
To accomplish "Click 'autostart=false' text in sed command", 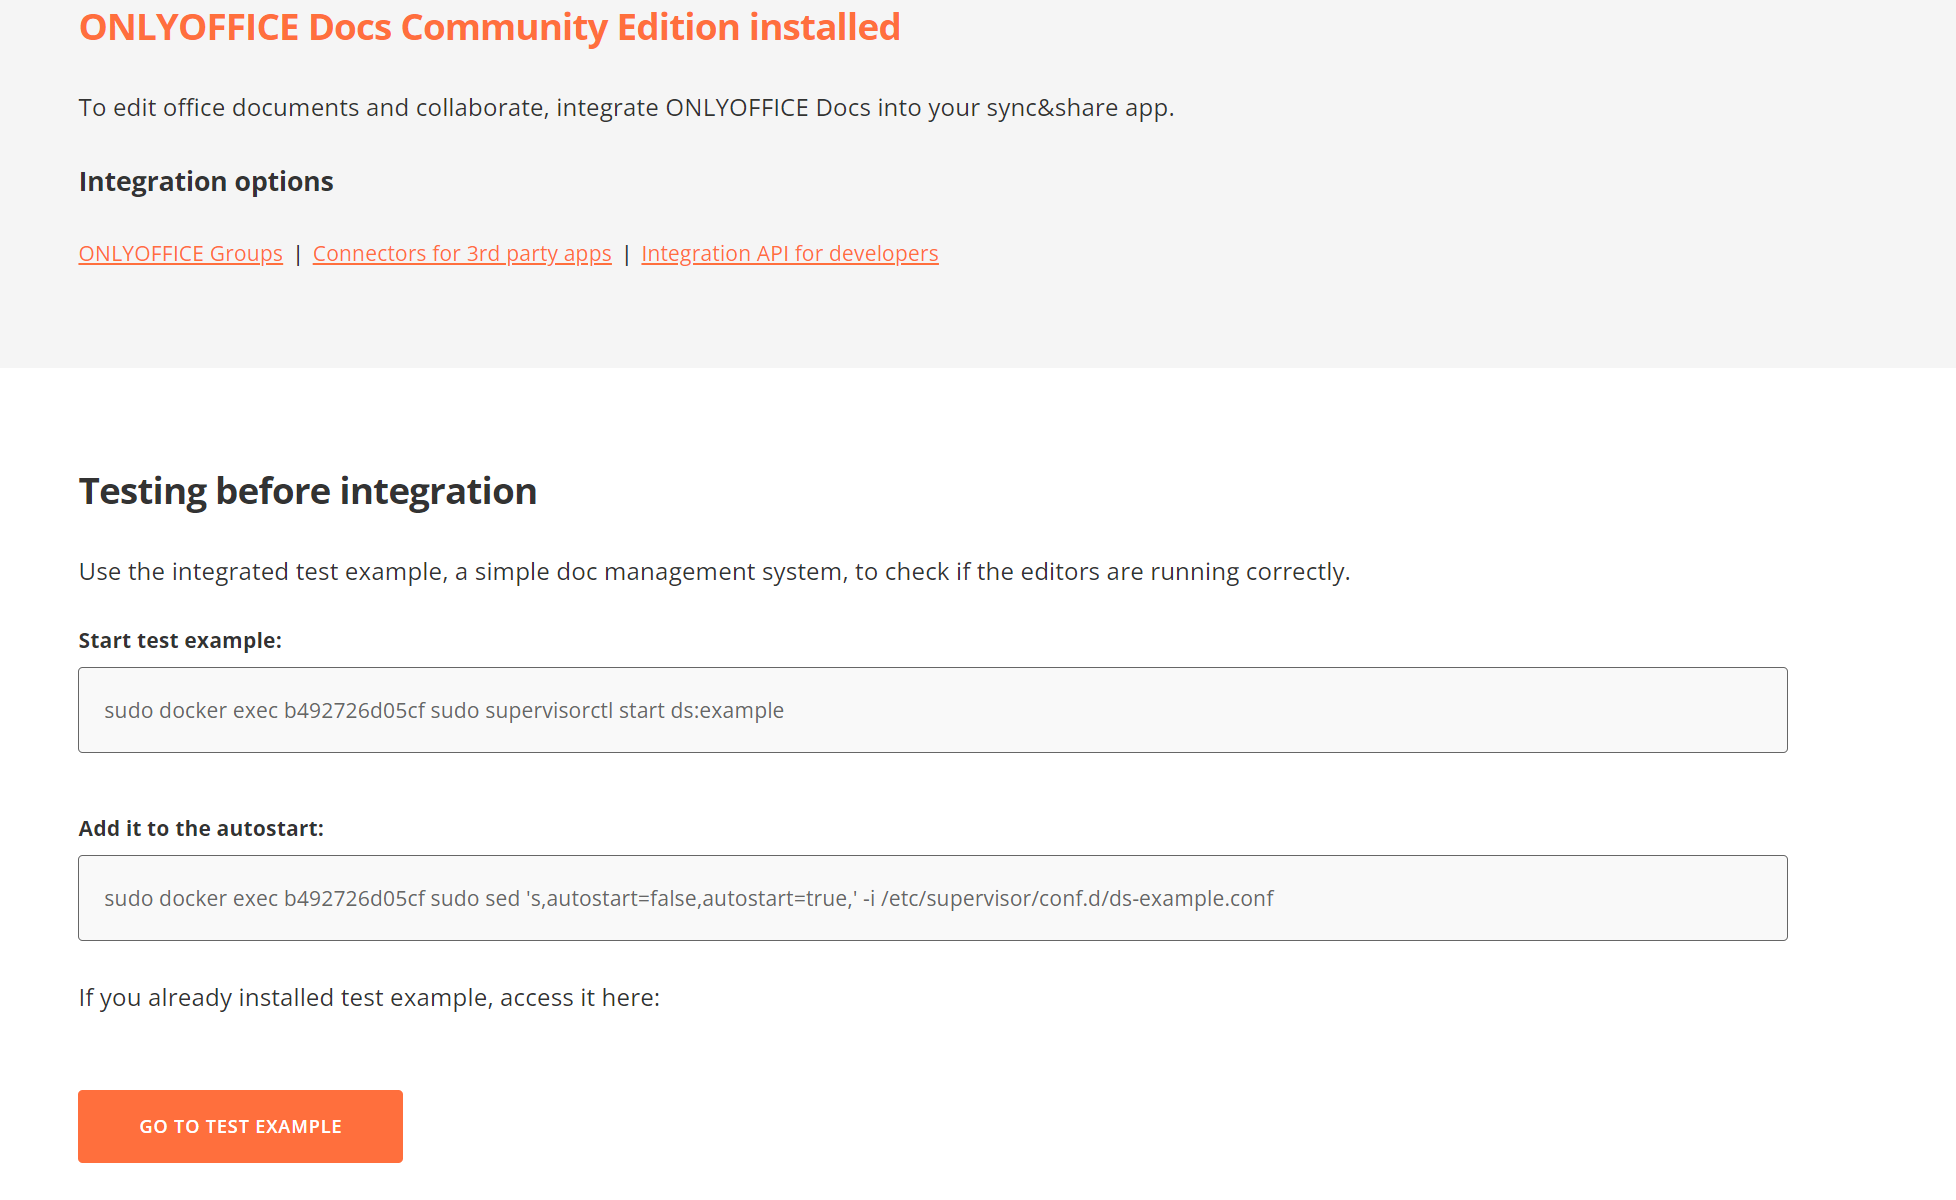I will pos(622,899).
